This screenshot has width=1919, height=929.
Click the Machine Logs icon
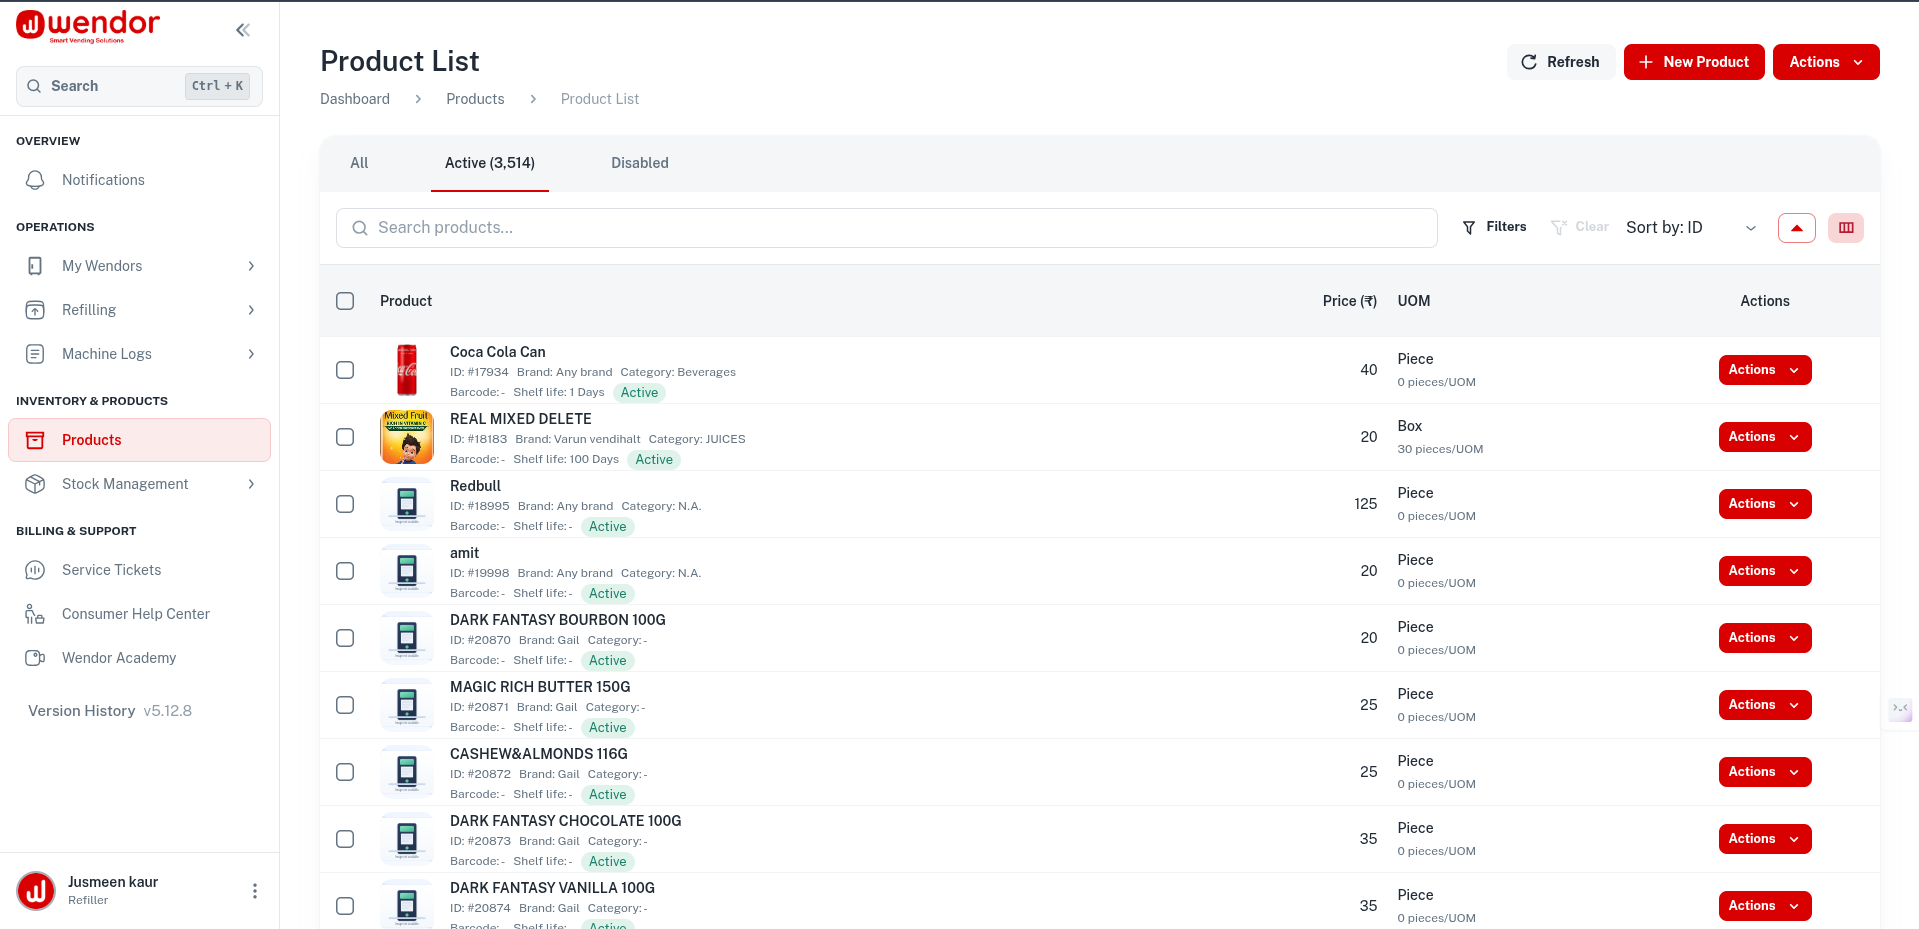click(35, 354)
